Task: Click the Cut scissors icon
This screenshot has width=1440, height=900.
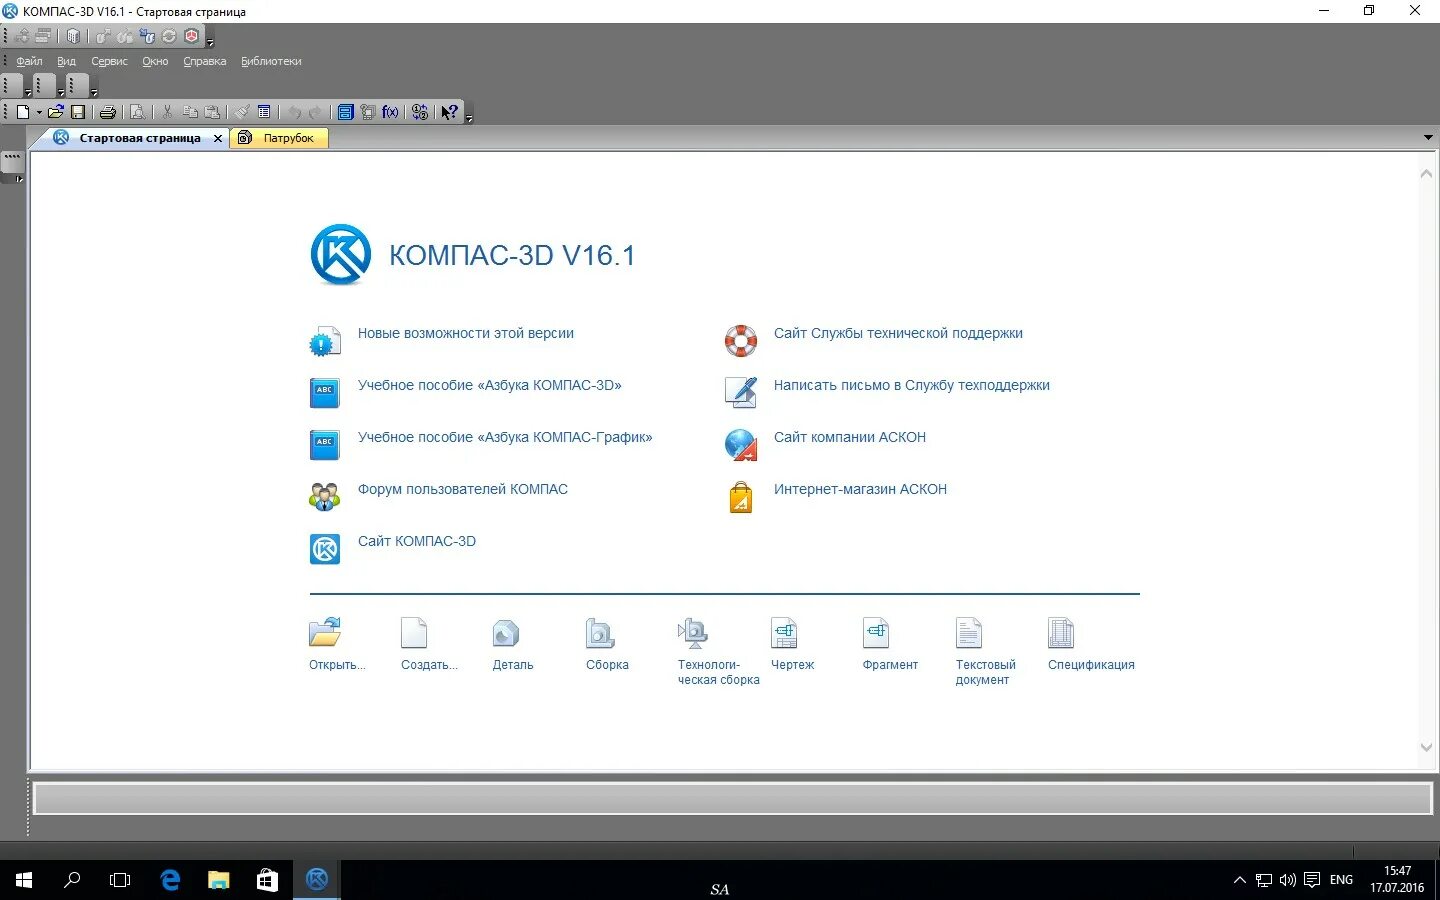Action: [167, 112]
